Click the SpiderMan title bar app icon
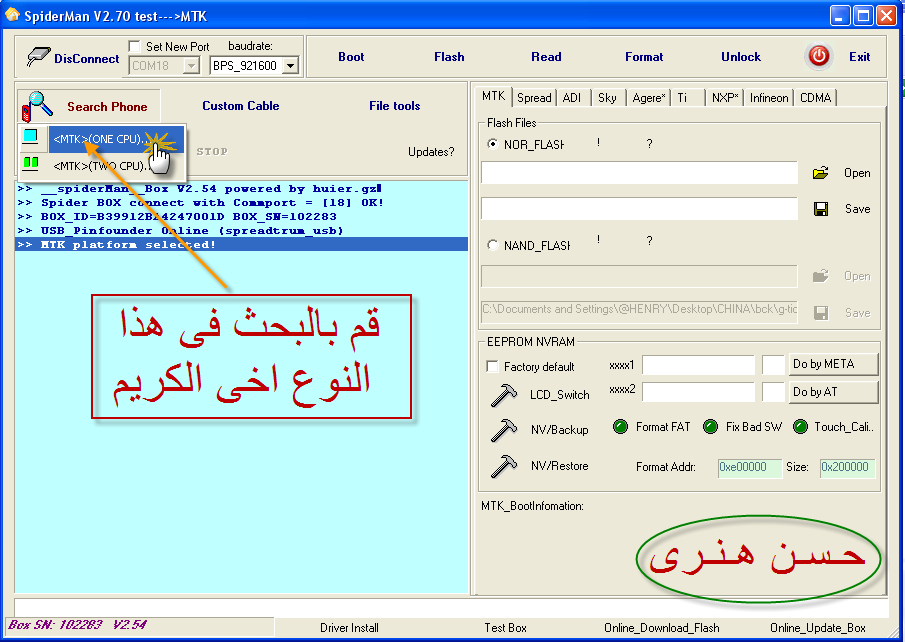Screen dimensions: 905x642 tap(12, 15)
